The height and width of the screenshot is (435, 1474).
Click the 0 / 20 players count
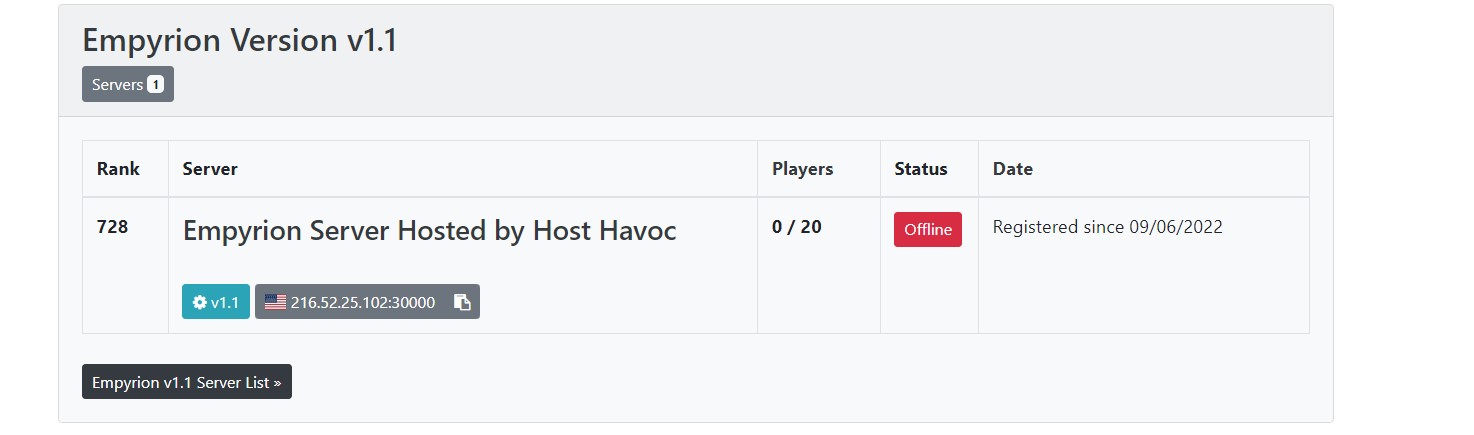(x=796, y=227)
